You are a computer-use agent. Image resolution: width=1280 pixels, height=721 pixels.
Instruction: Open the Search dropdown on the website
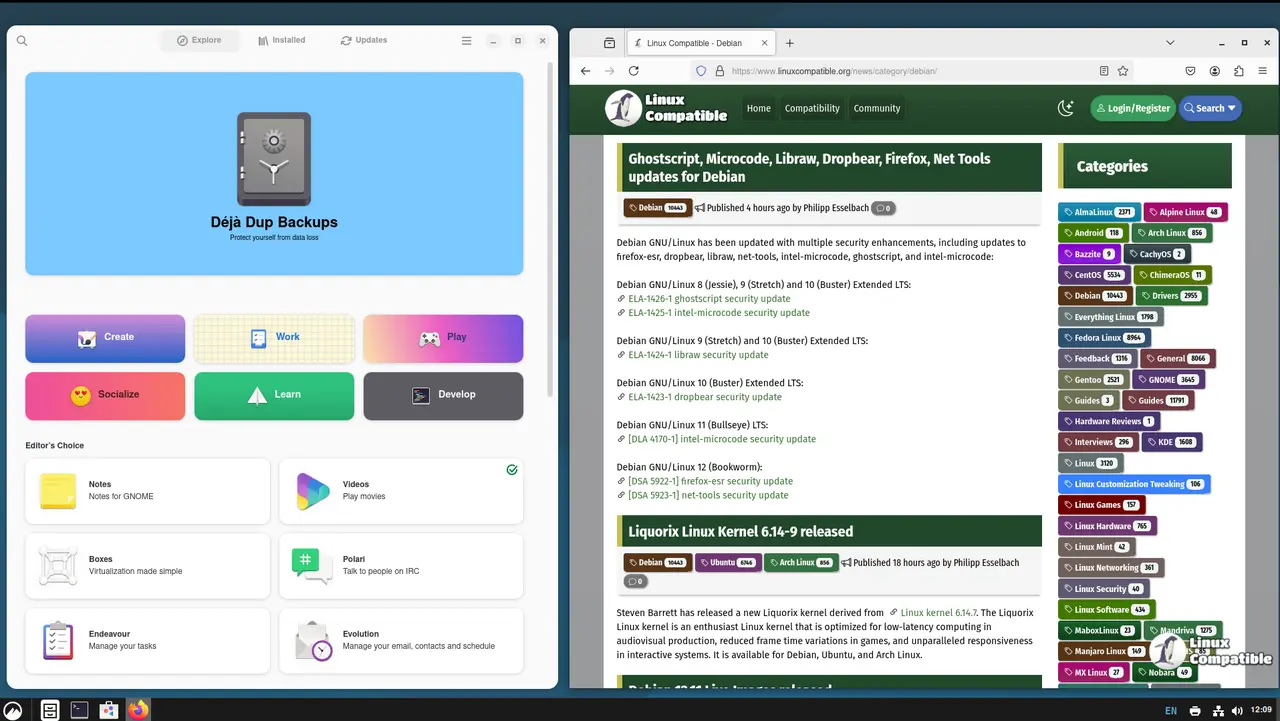point(1210,108)
